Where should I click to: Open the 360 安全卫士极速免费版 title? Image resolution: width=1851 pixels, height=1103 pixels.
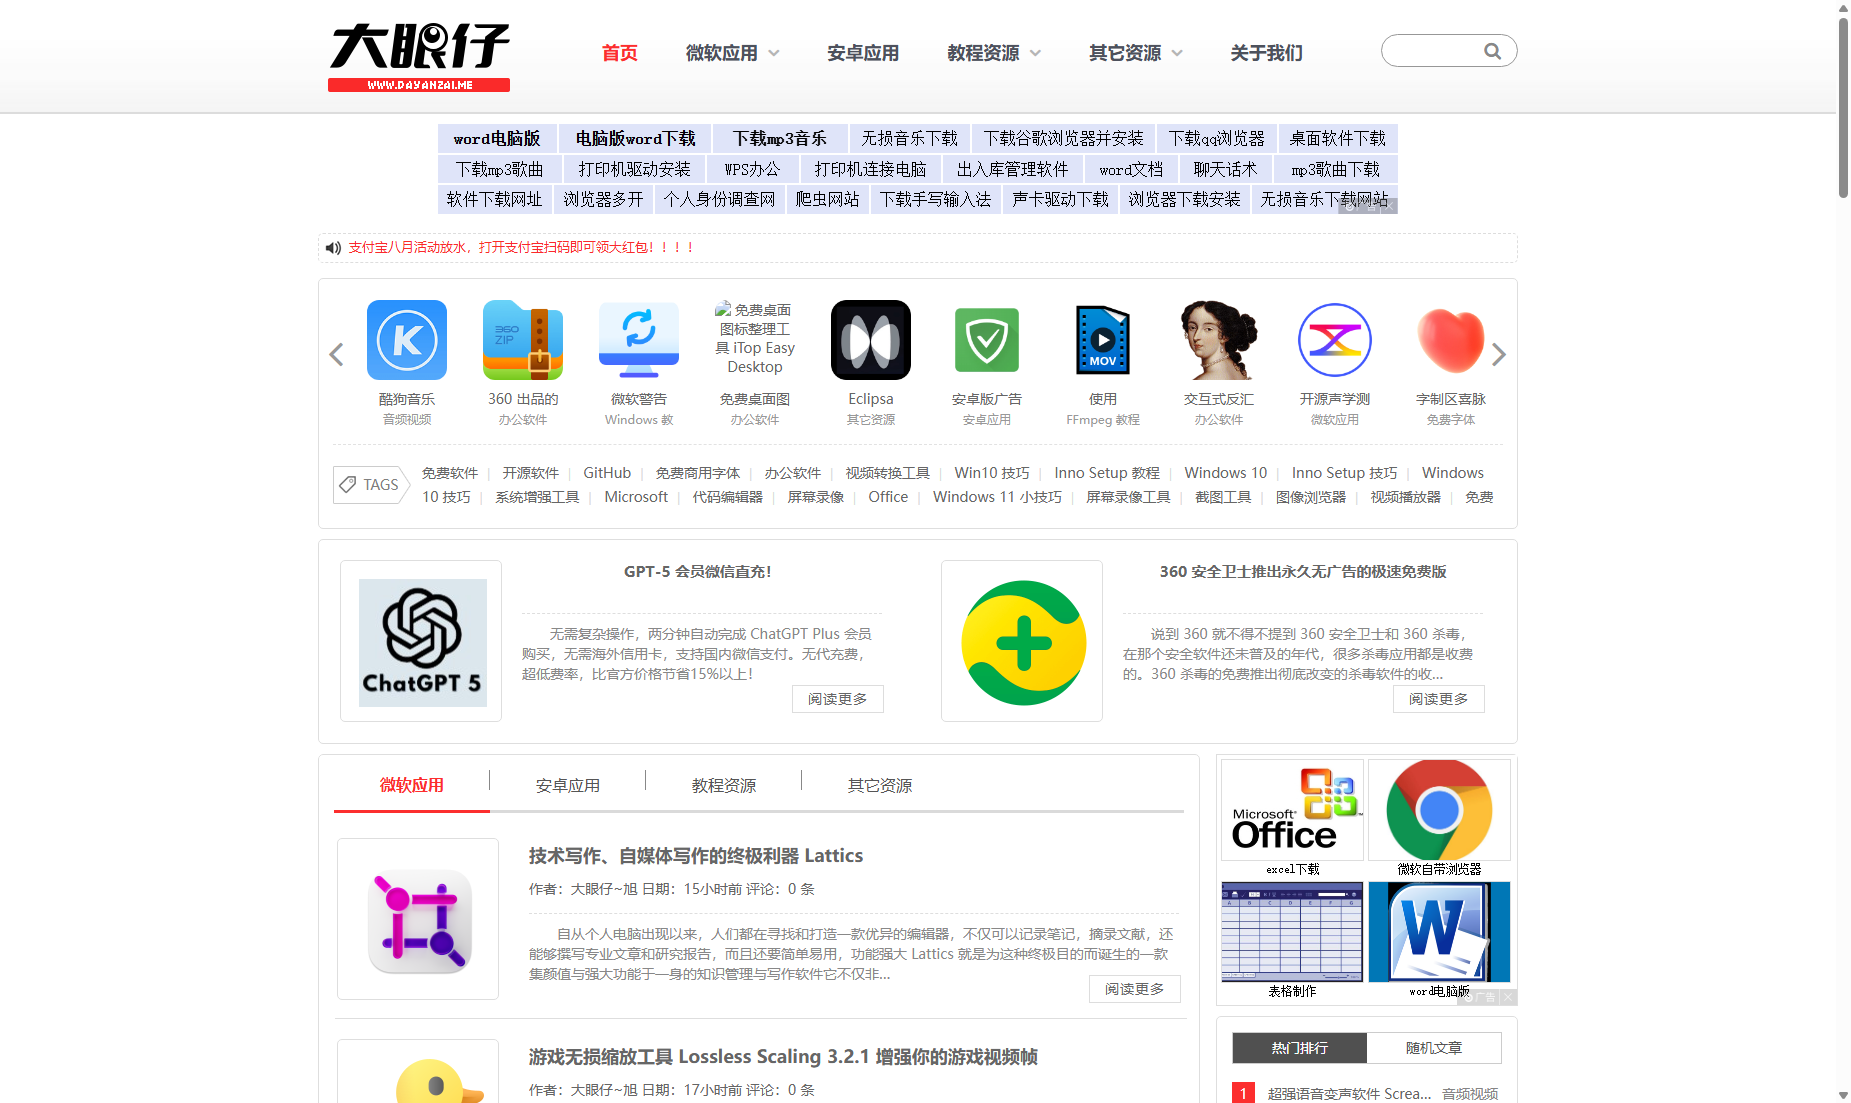1303,572
